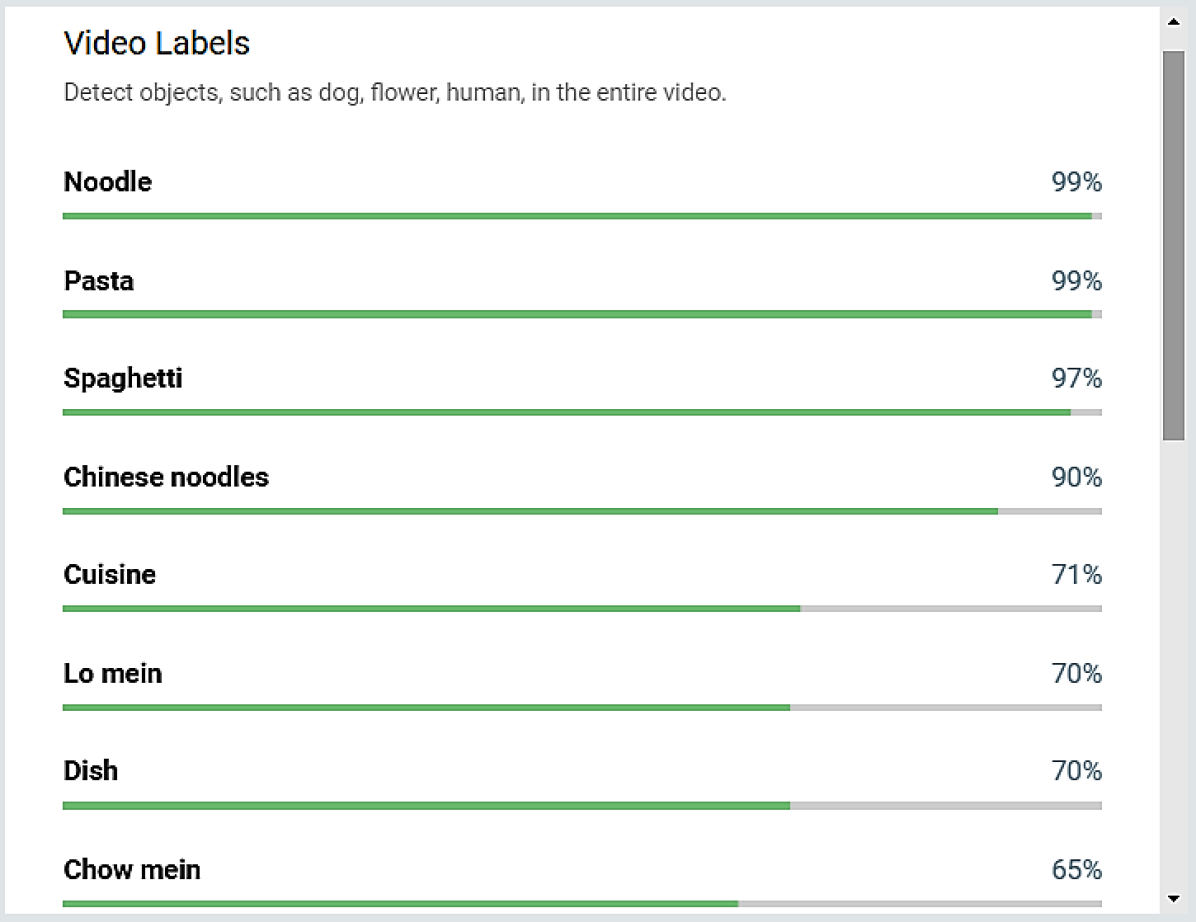Click the Noodle confidence bar

coord(582,216)
